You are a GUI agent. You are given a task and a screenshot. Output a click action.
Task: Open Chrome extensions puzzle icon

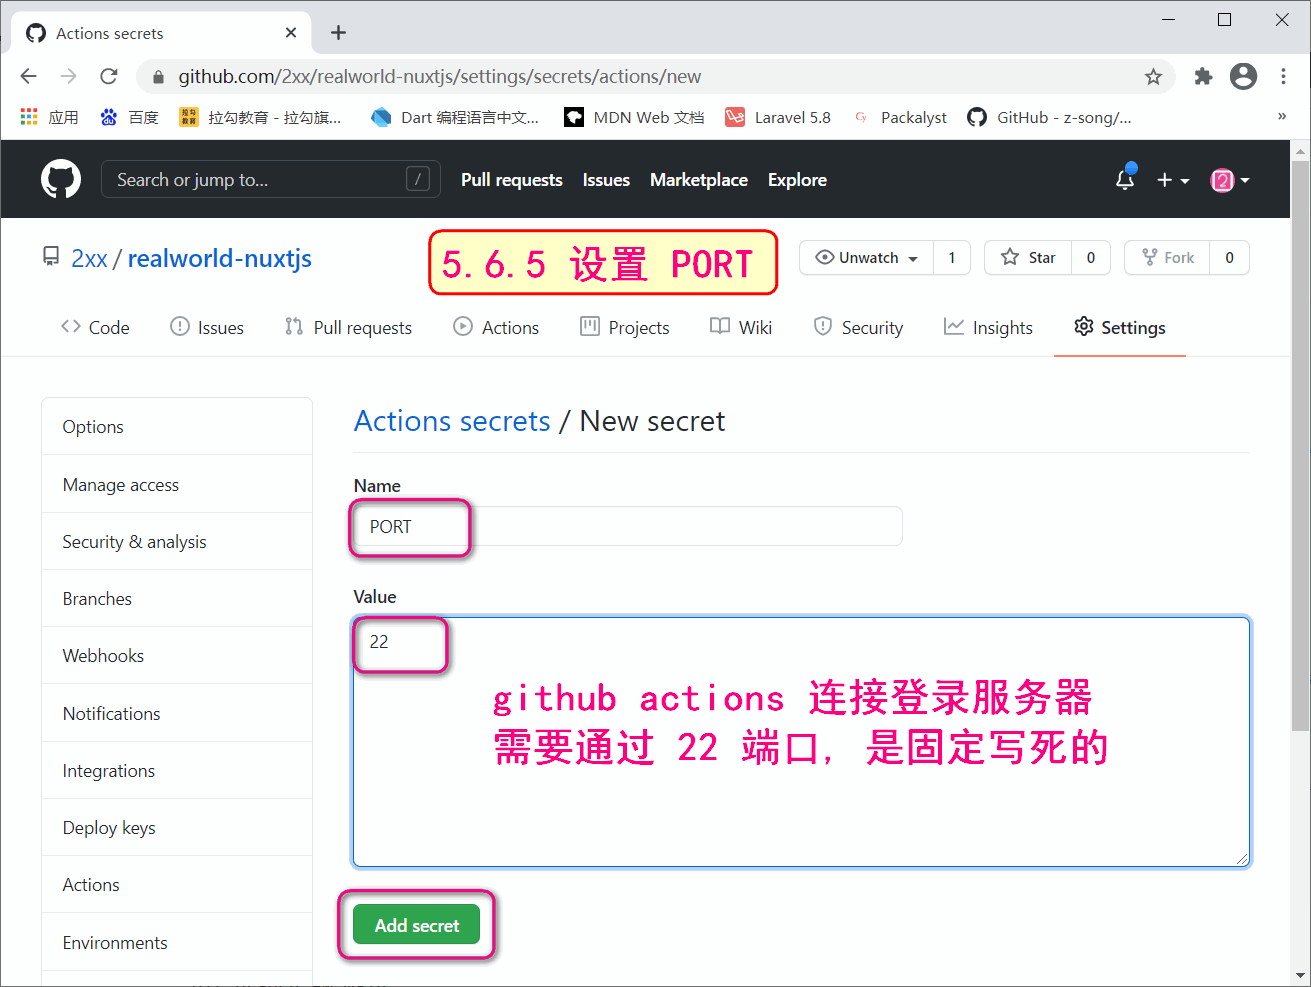(x=1203, y=76)
